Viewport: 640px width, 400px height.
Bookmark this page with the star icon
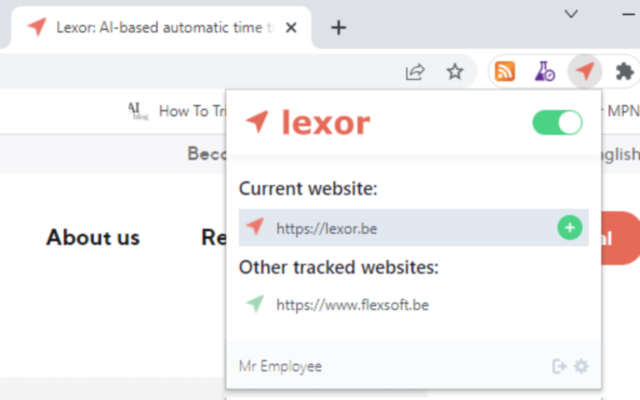(455, 72)
